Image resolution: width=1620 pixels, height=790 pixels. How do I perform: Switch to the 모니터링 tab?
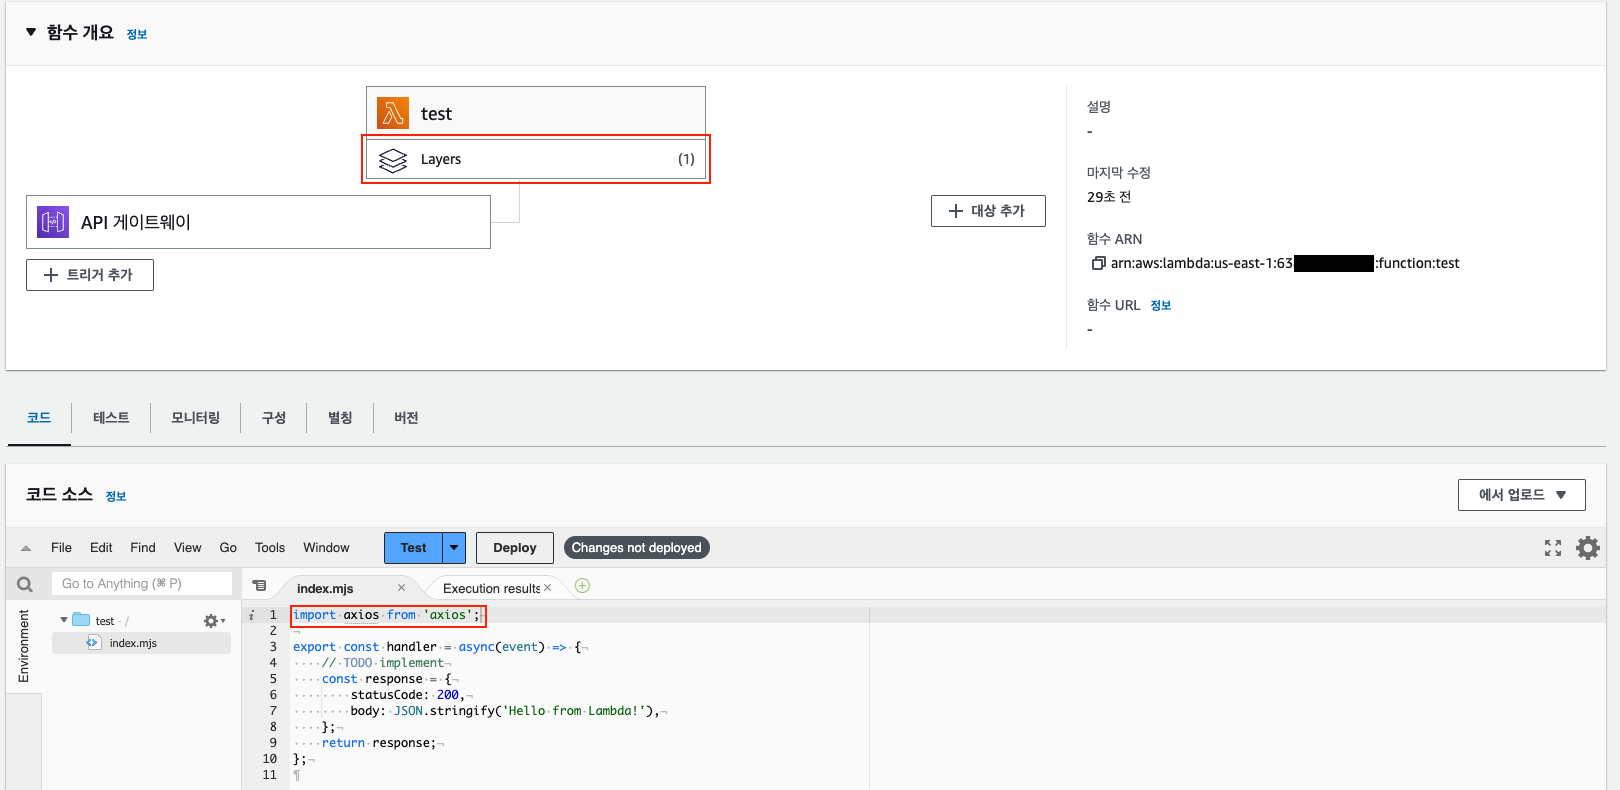pyautogui.click(x=195, y=418)
